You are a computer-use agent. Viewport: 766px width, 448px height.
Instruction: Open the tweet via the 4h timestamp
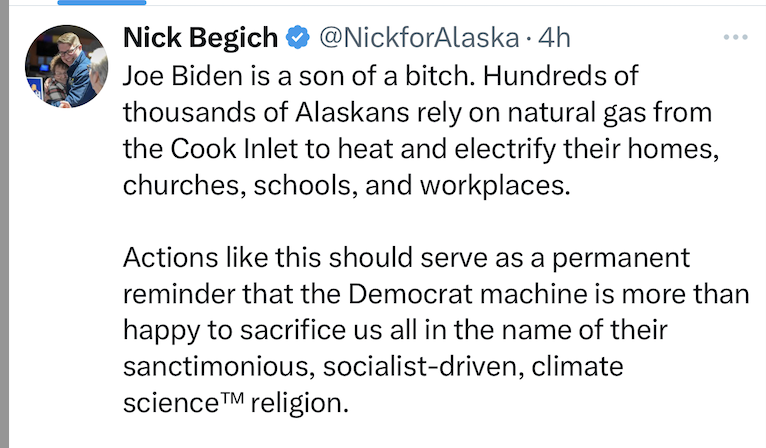(x=554, y=38)
